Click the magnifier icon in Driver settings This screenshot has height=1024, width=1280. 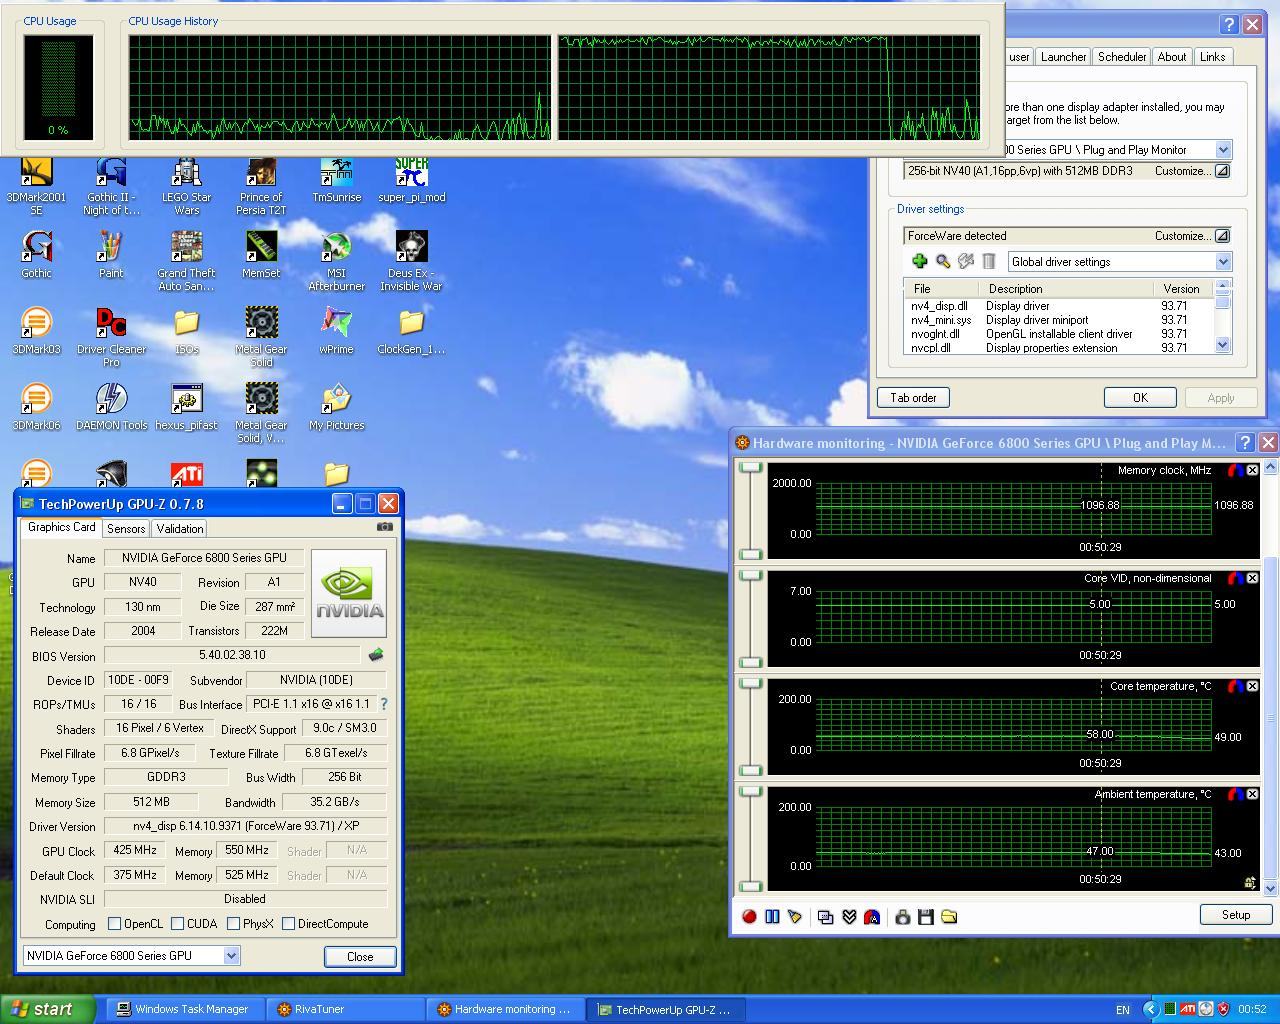942,261
